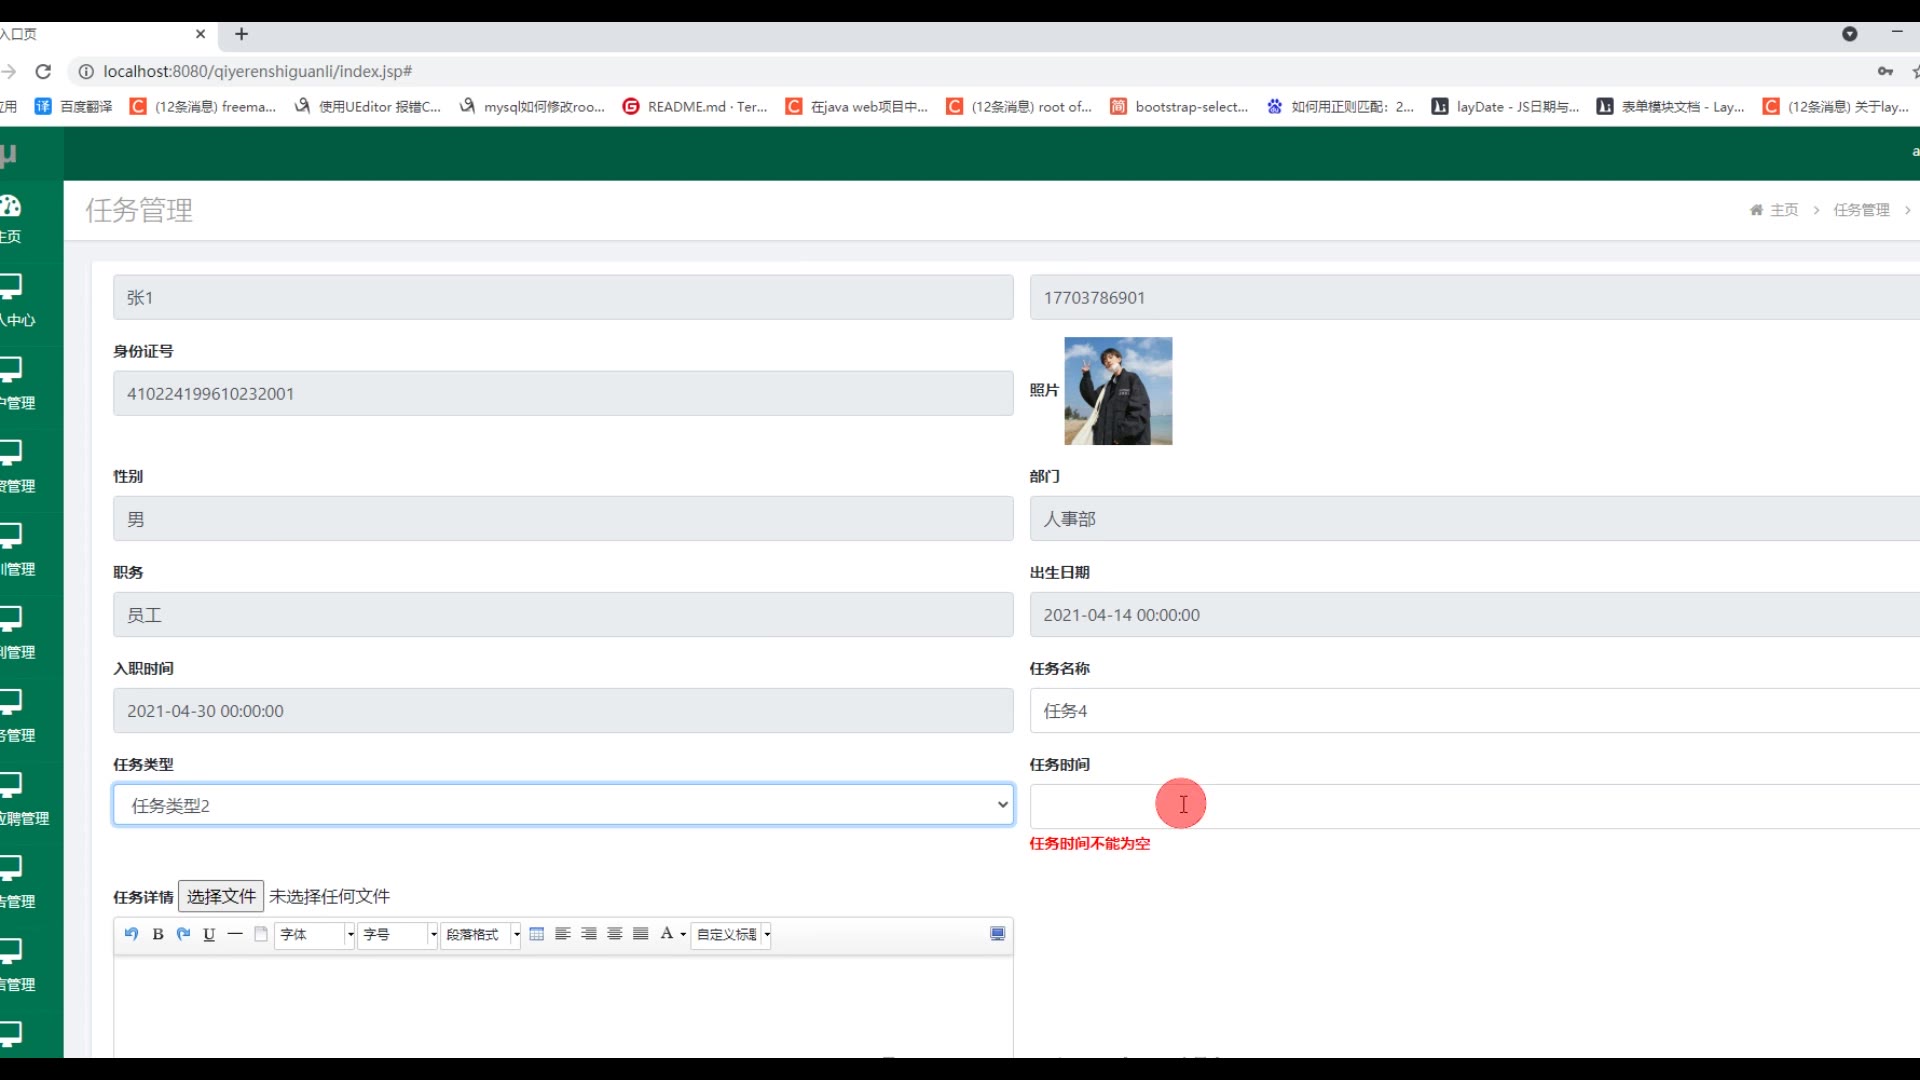The width and height of the screenshot is (1920, 1080).
Task: Click the undo icon in the editor toolbar
Action: point(131,934)
